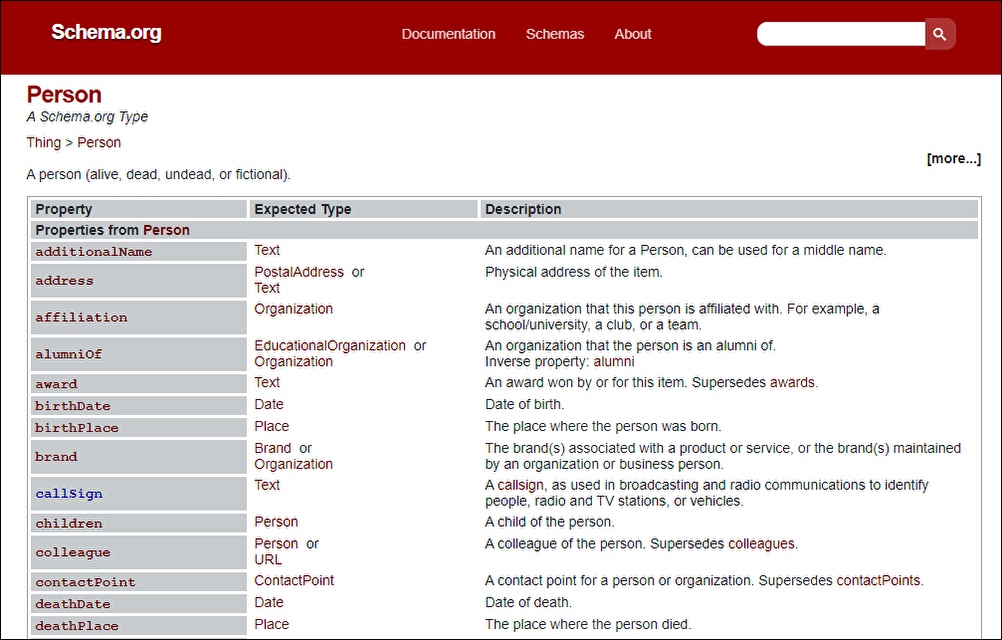Screen dimensions: 1002x640
Task: Focus the site search input field
Action: point(841,34)
